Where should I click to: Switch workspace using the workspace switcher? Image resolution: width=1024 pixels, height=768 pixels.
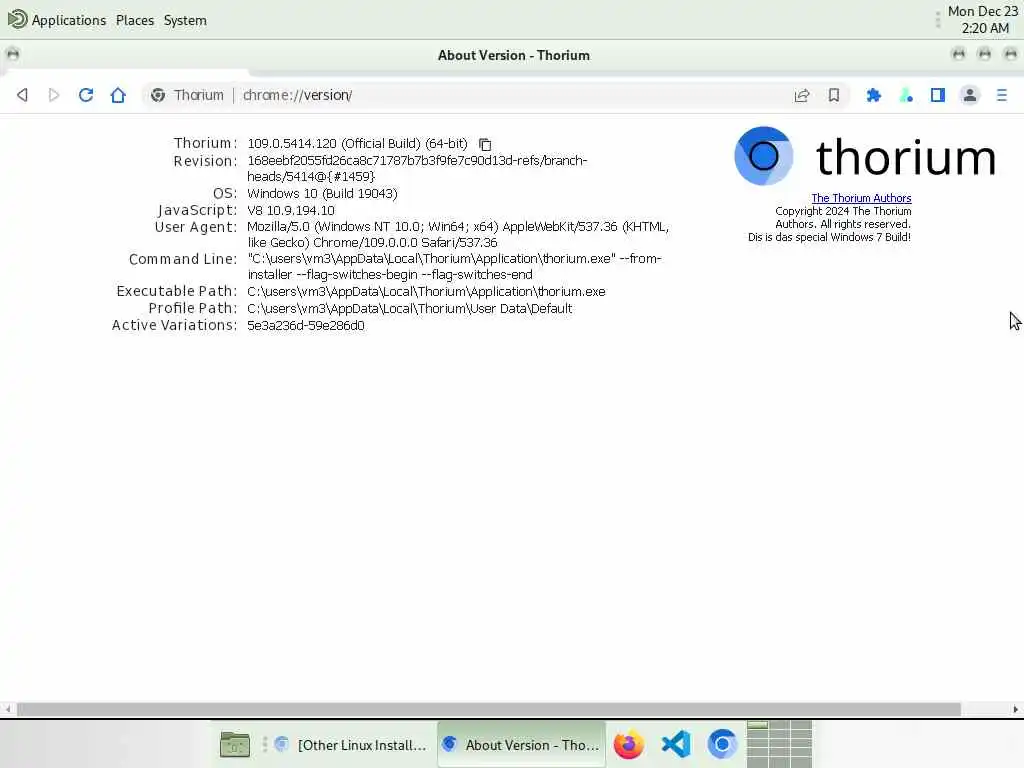779,744
